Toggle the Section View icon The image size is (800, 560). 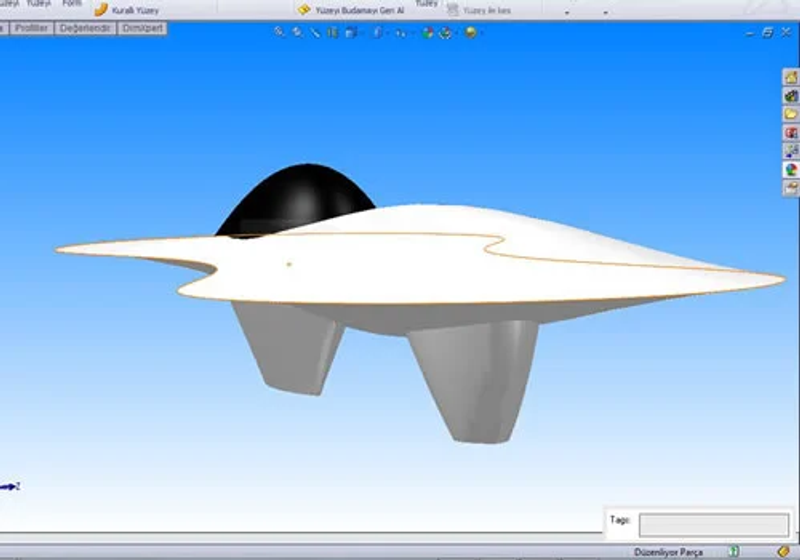[x=333, y=33]
